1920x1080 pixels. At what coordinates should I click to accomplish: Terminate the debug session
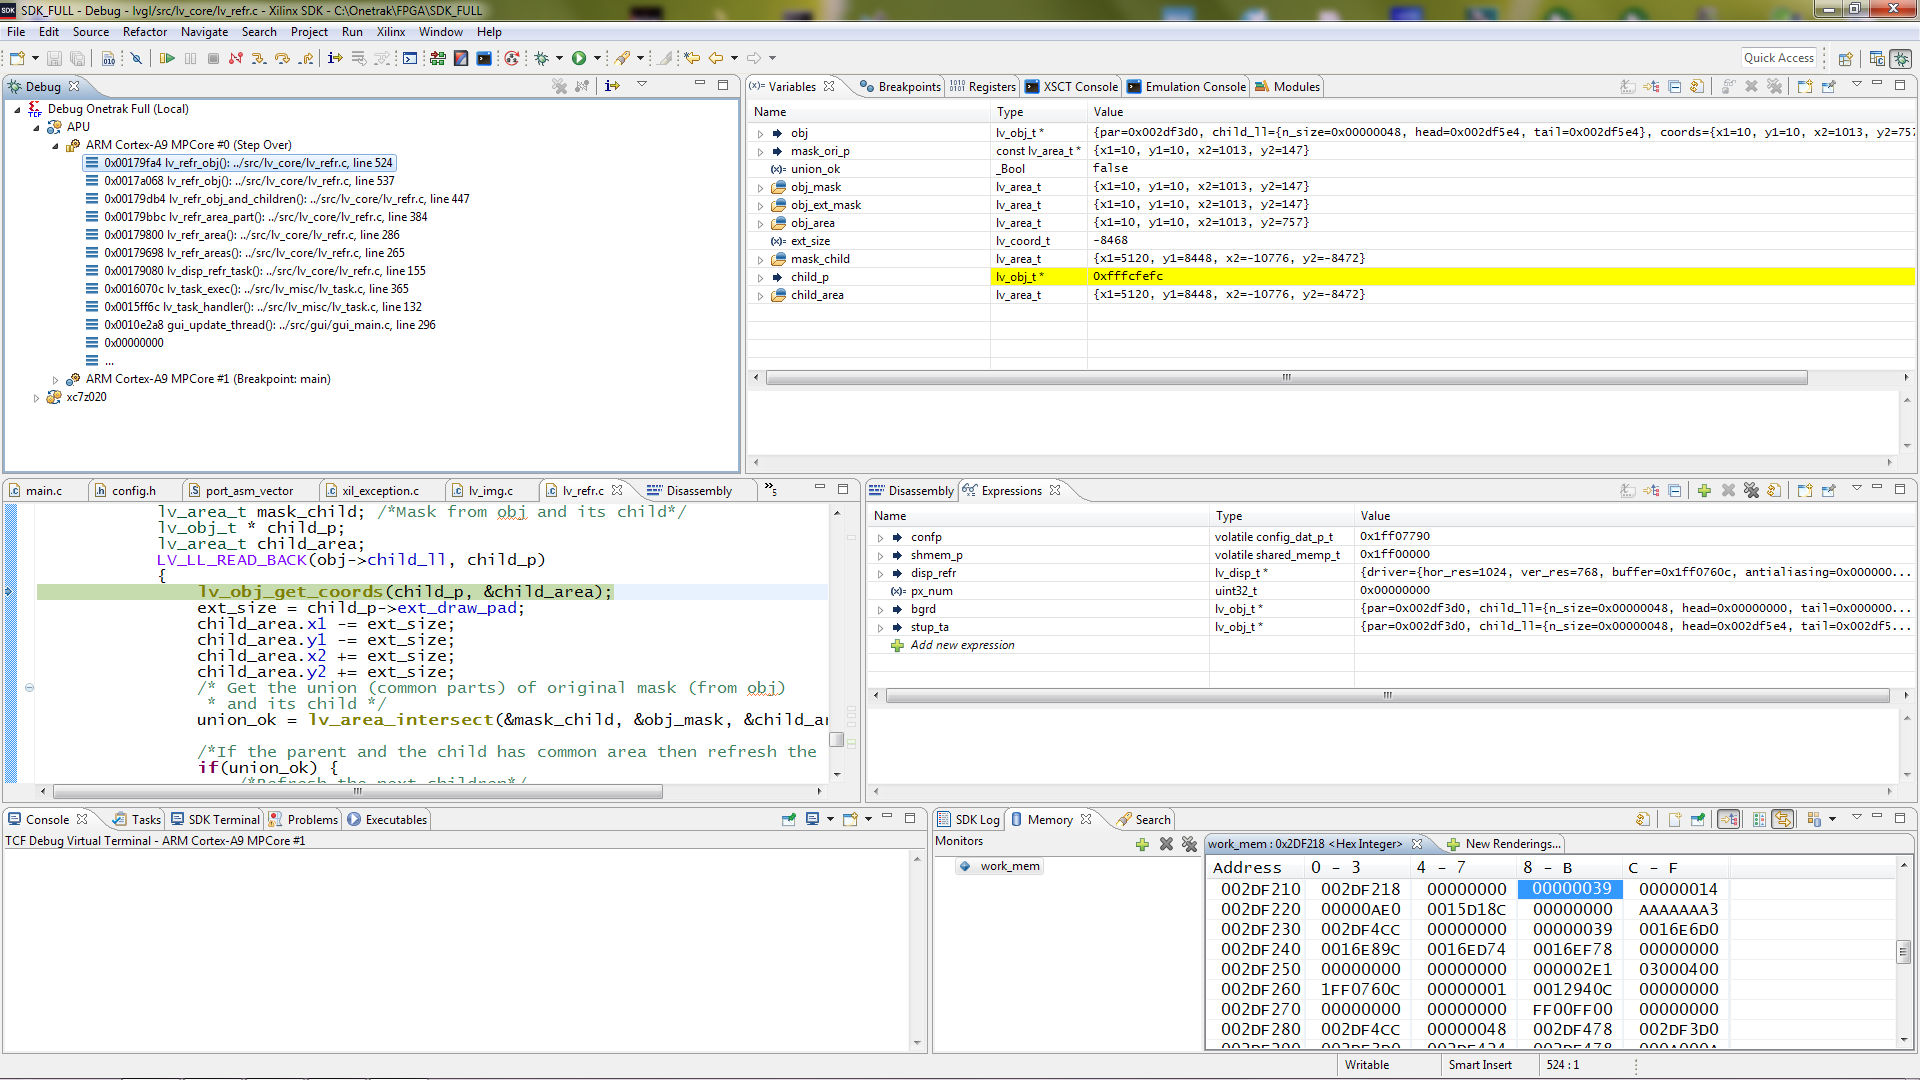click(213, 58)
